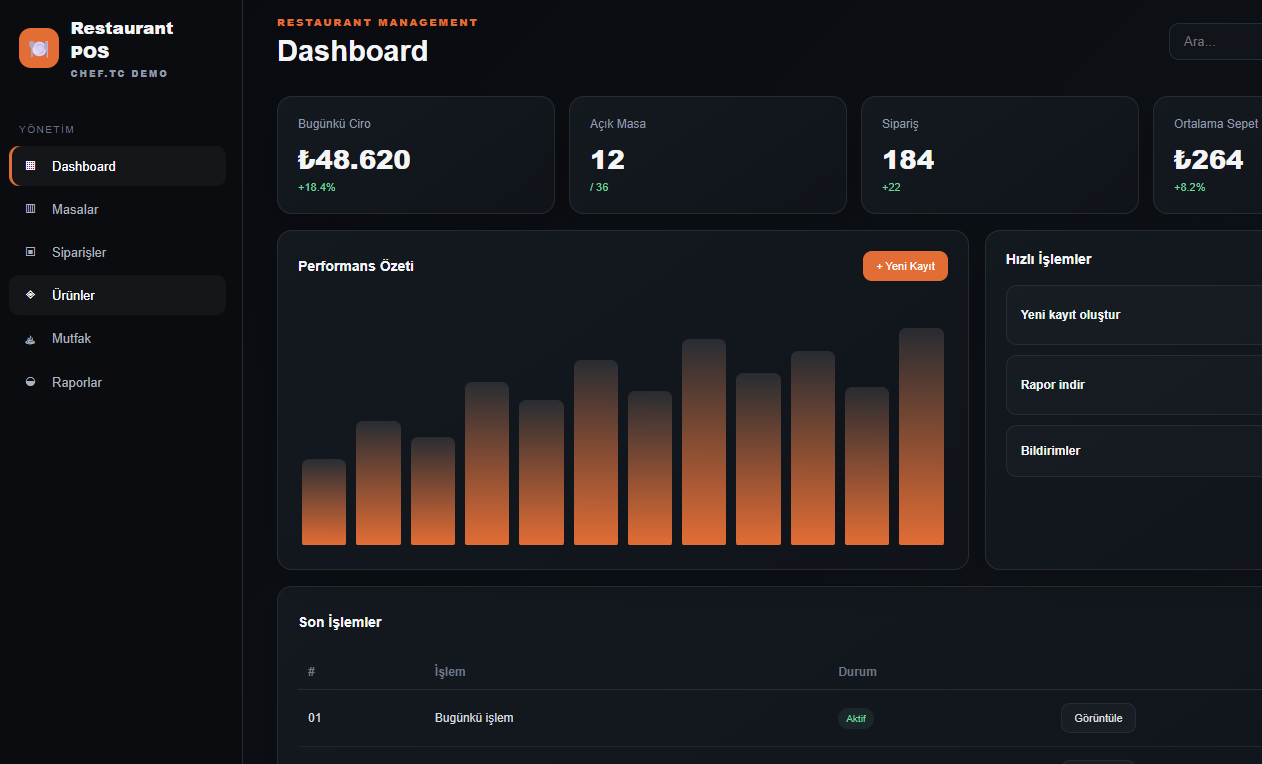Click the orange Restaurant POS logo icon

point(39,48)
